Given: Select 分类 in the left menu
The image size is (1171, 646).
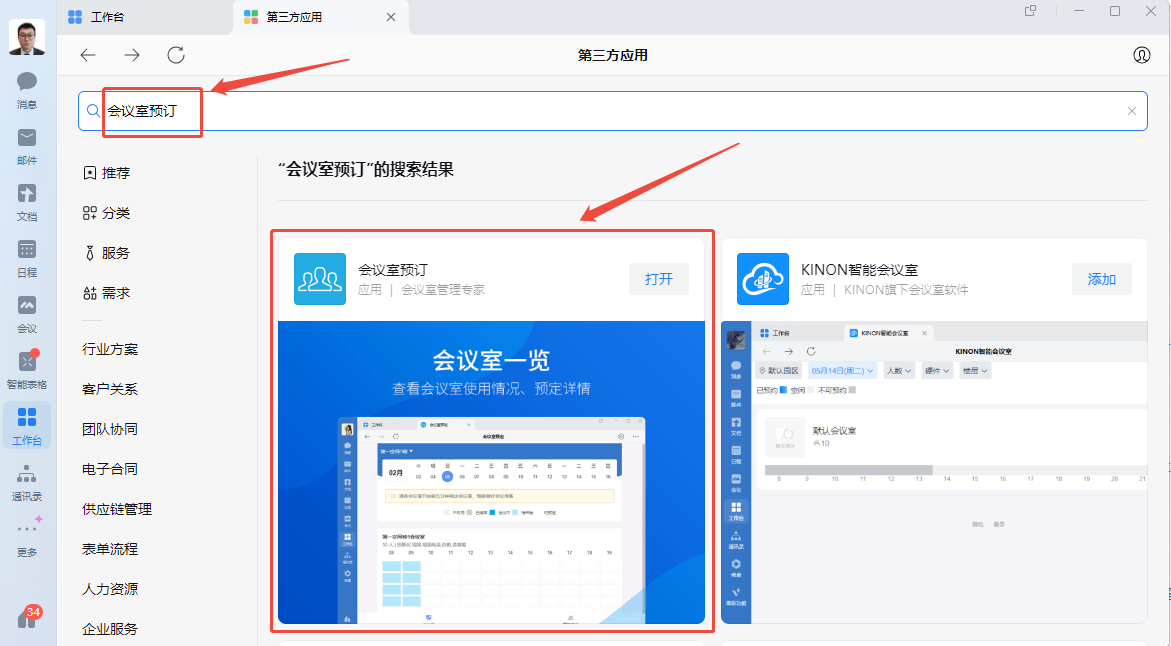Looking at the screenshot, I should tap(106, 213).
